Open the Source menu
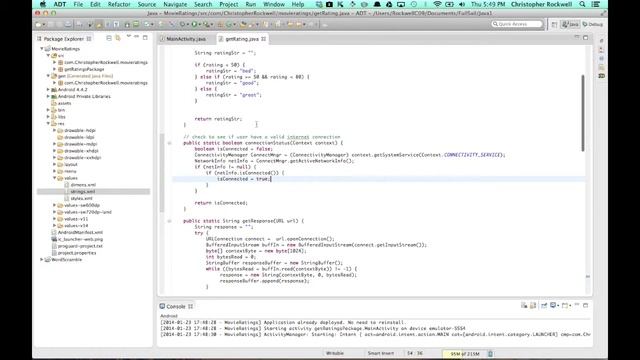Screen dimensions: 640x360 (x=147, y=4)
